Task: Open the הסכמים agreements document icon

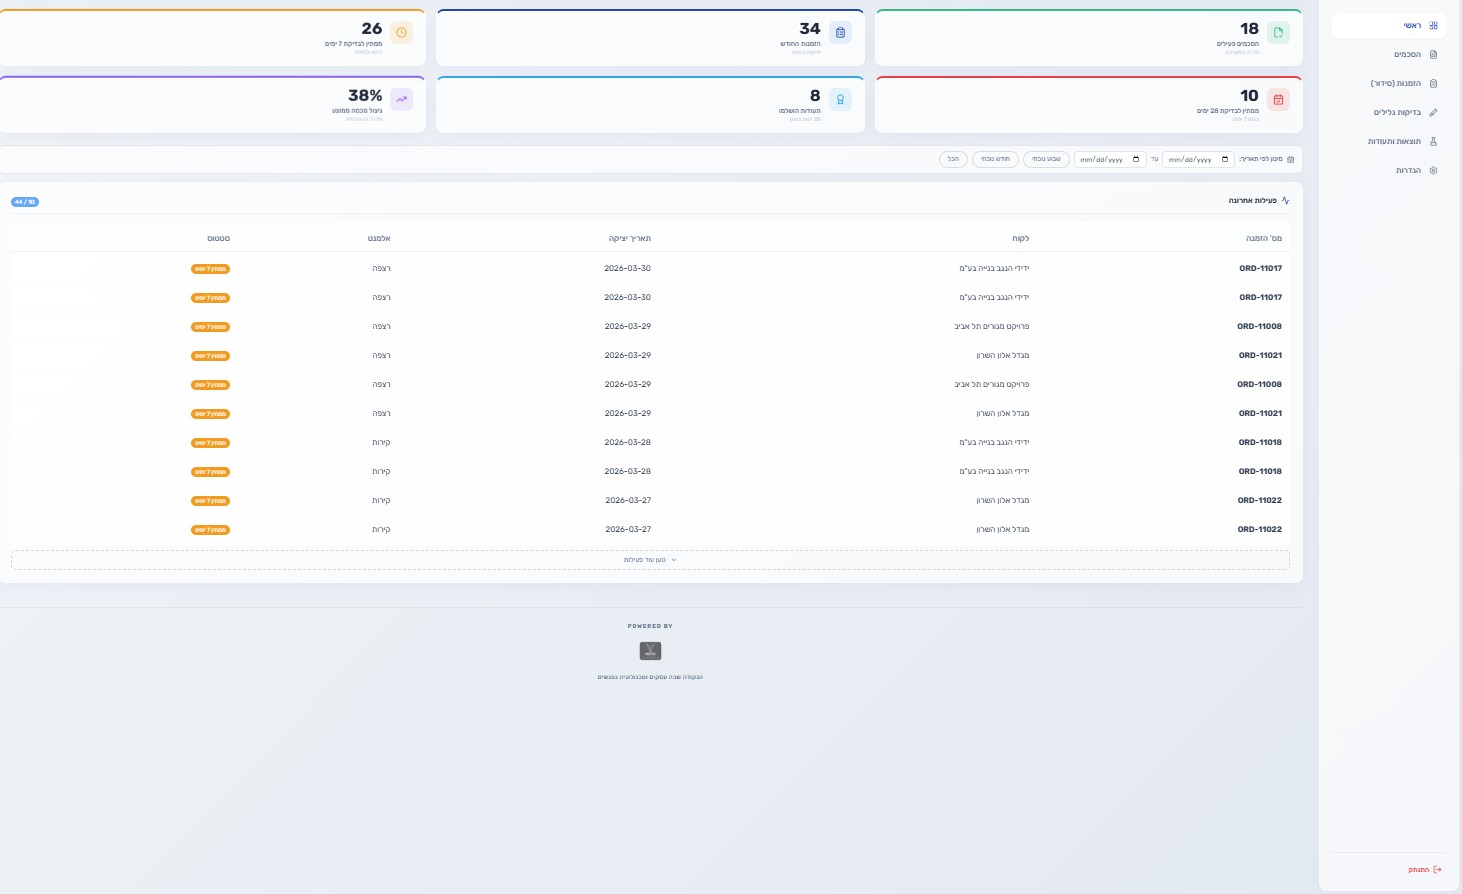Action: pyautogui.click(x=1433, y=55)
